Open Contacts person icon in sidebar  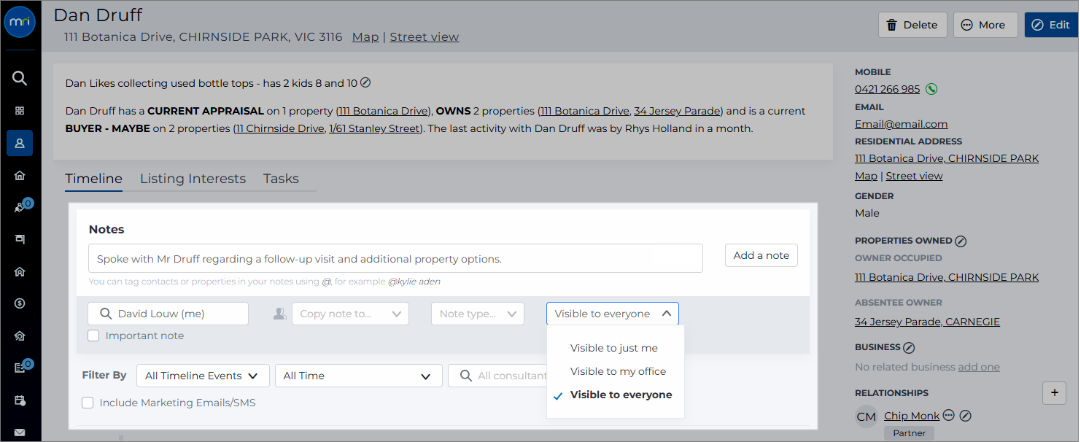20,143
